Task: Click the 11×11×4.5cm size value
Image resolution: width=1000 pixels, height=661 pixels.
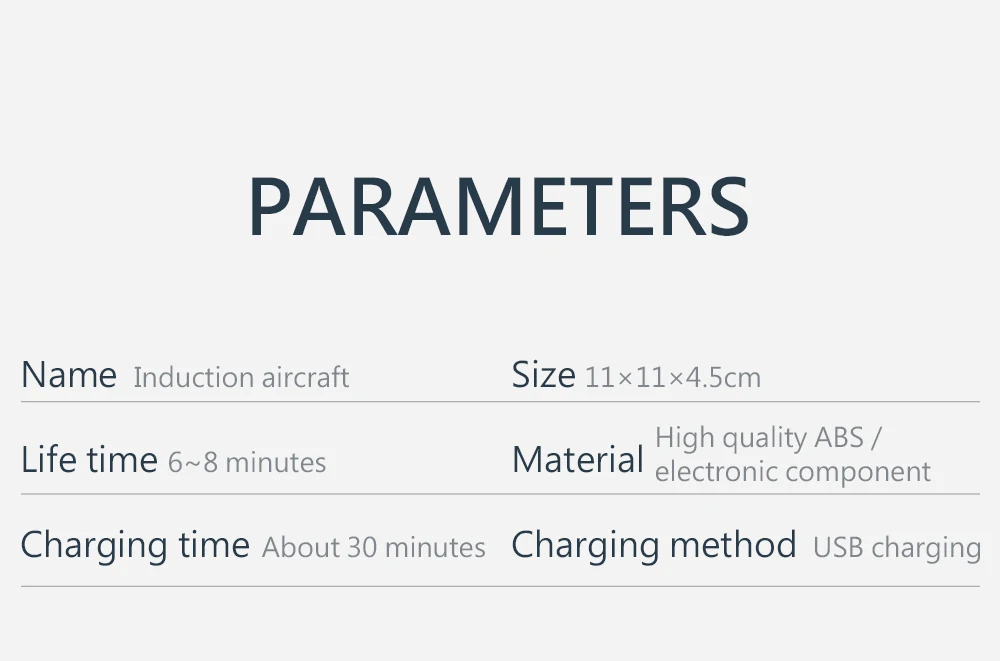Action: point(673,378)
